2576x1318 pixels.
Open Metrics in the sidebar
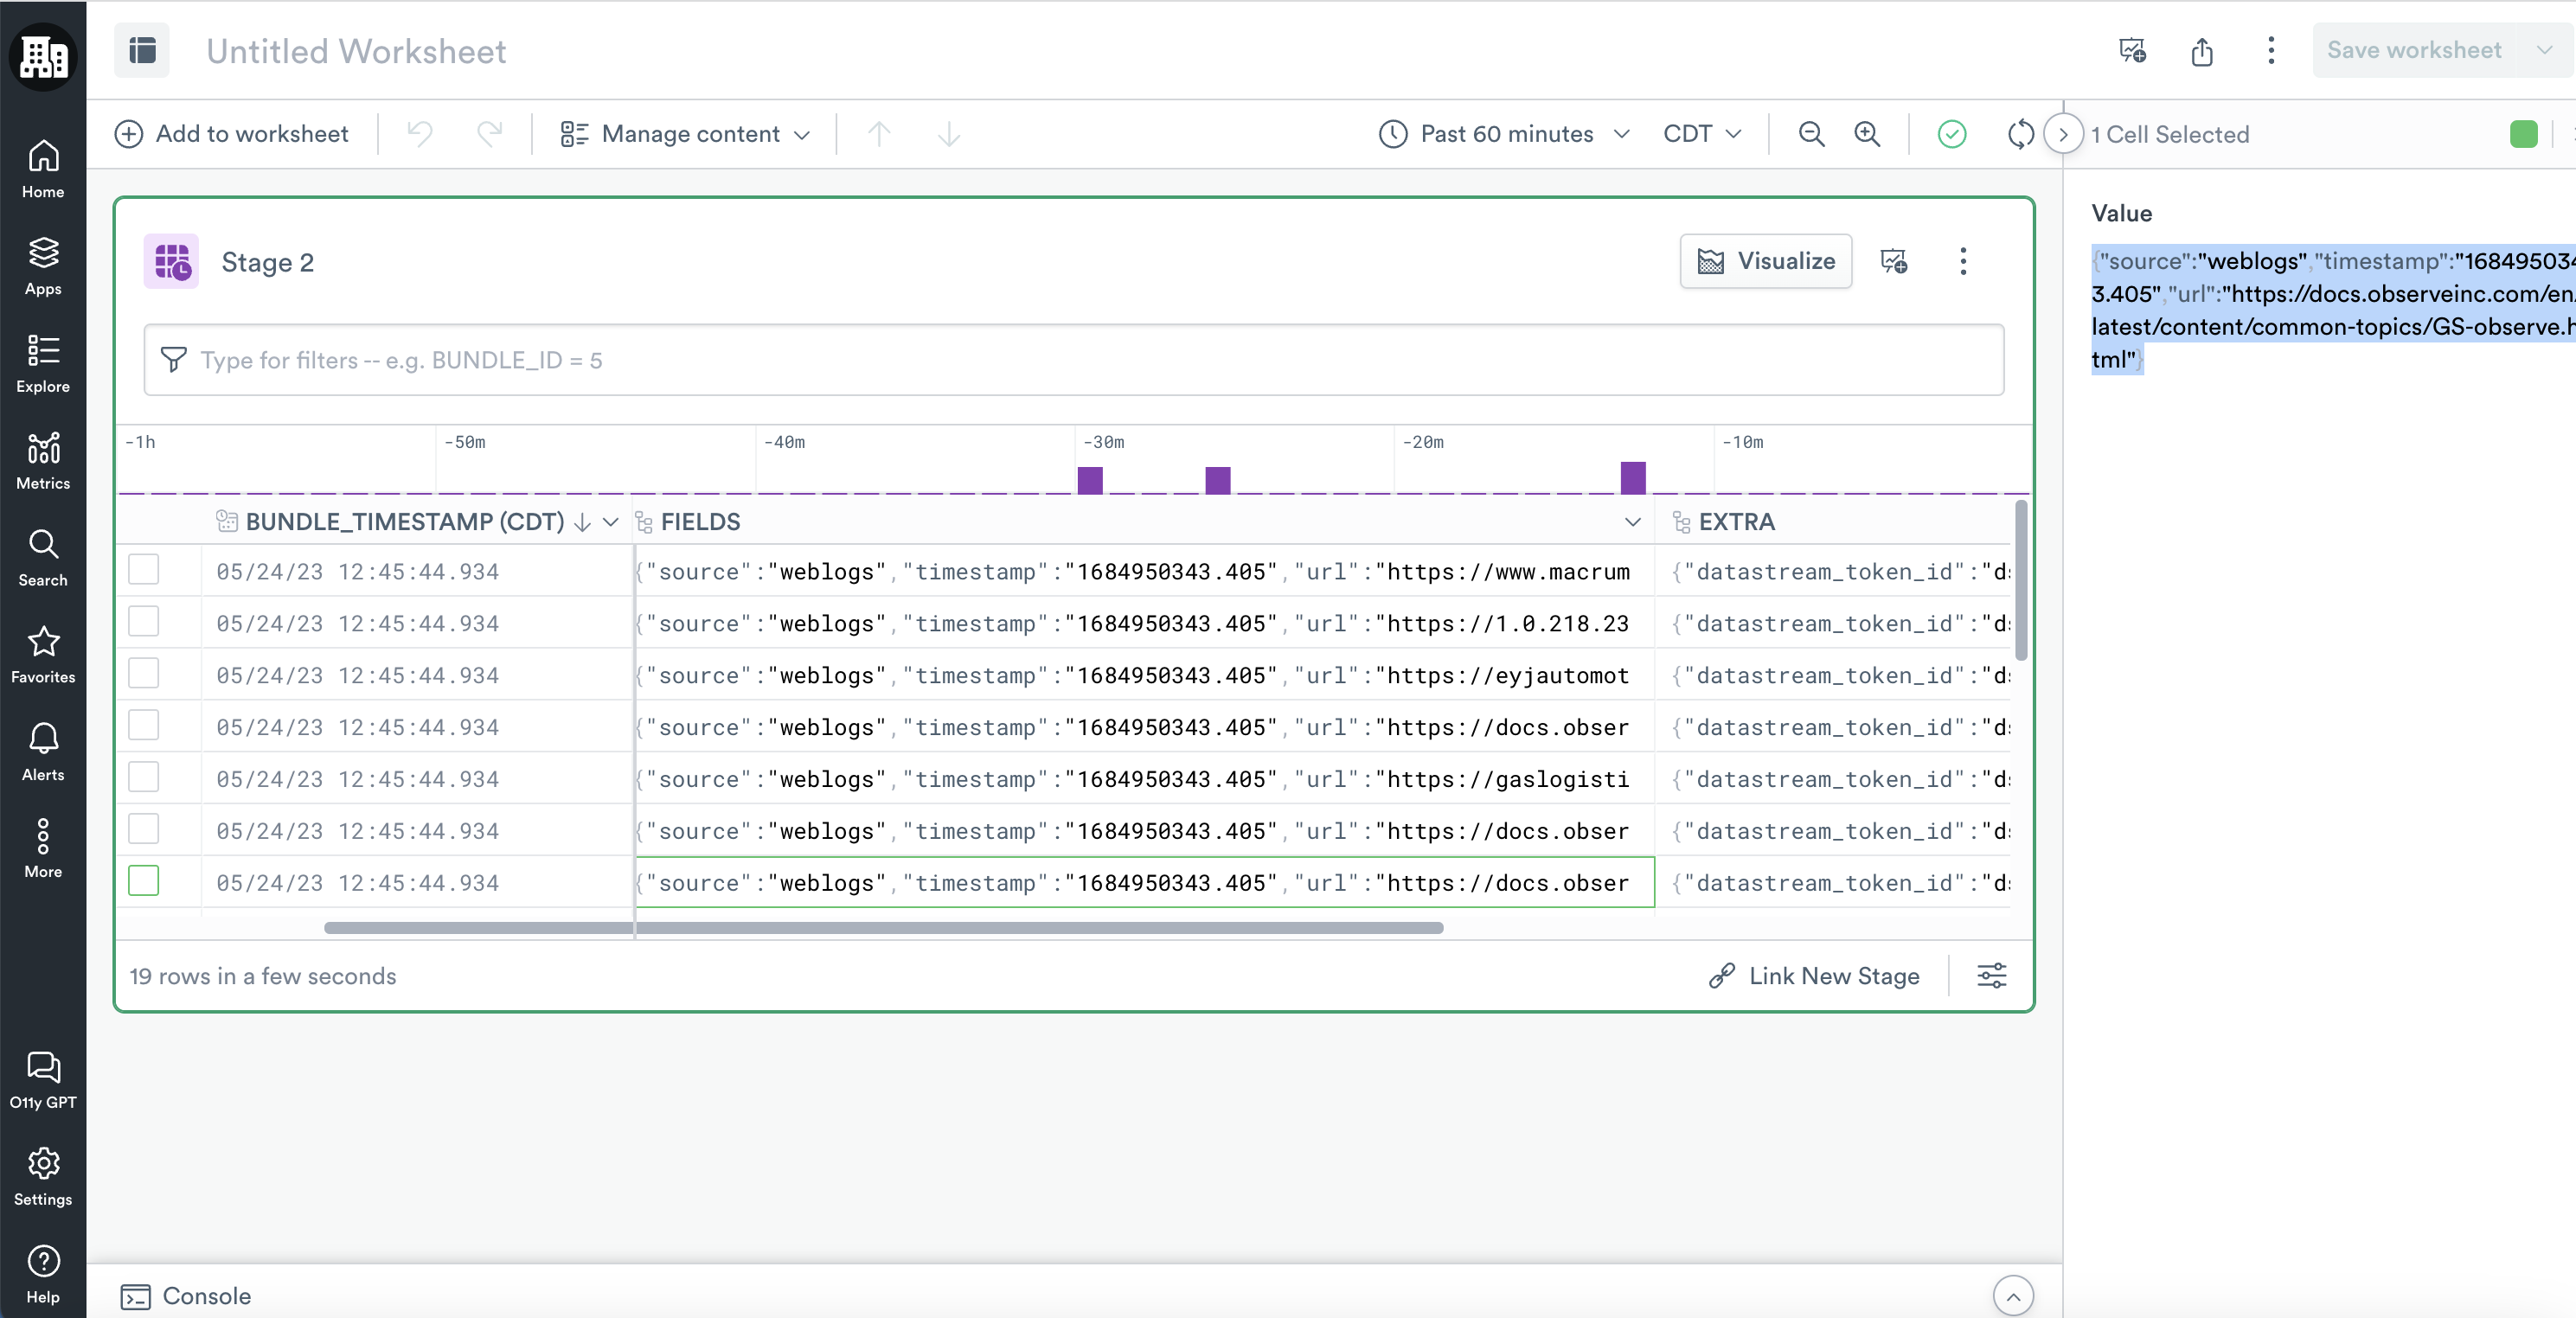coord(43,460)
